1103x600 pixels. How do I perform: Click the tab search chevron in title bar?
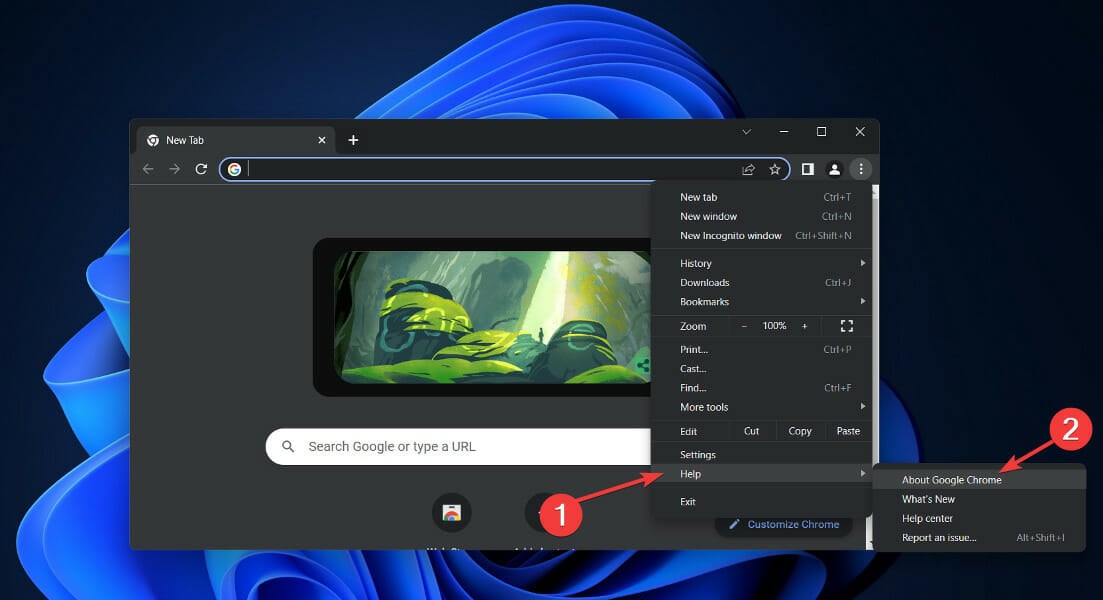coord(746,132)
